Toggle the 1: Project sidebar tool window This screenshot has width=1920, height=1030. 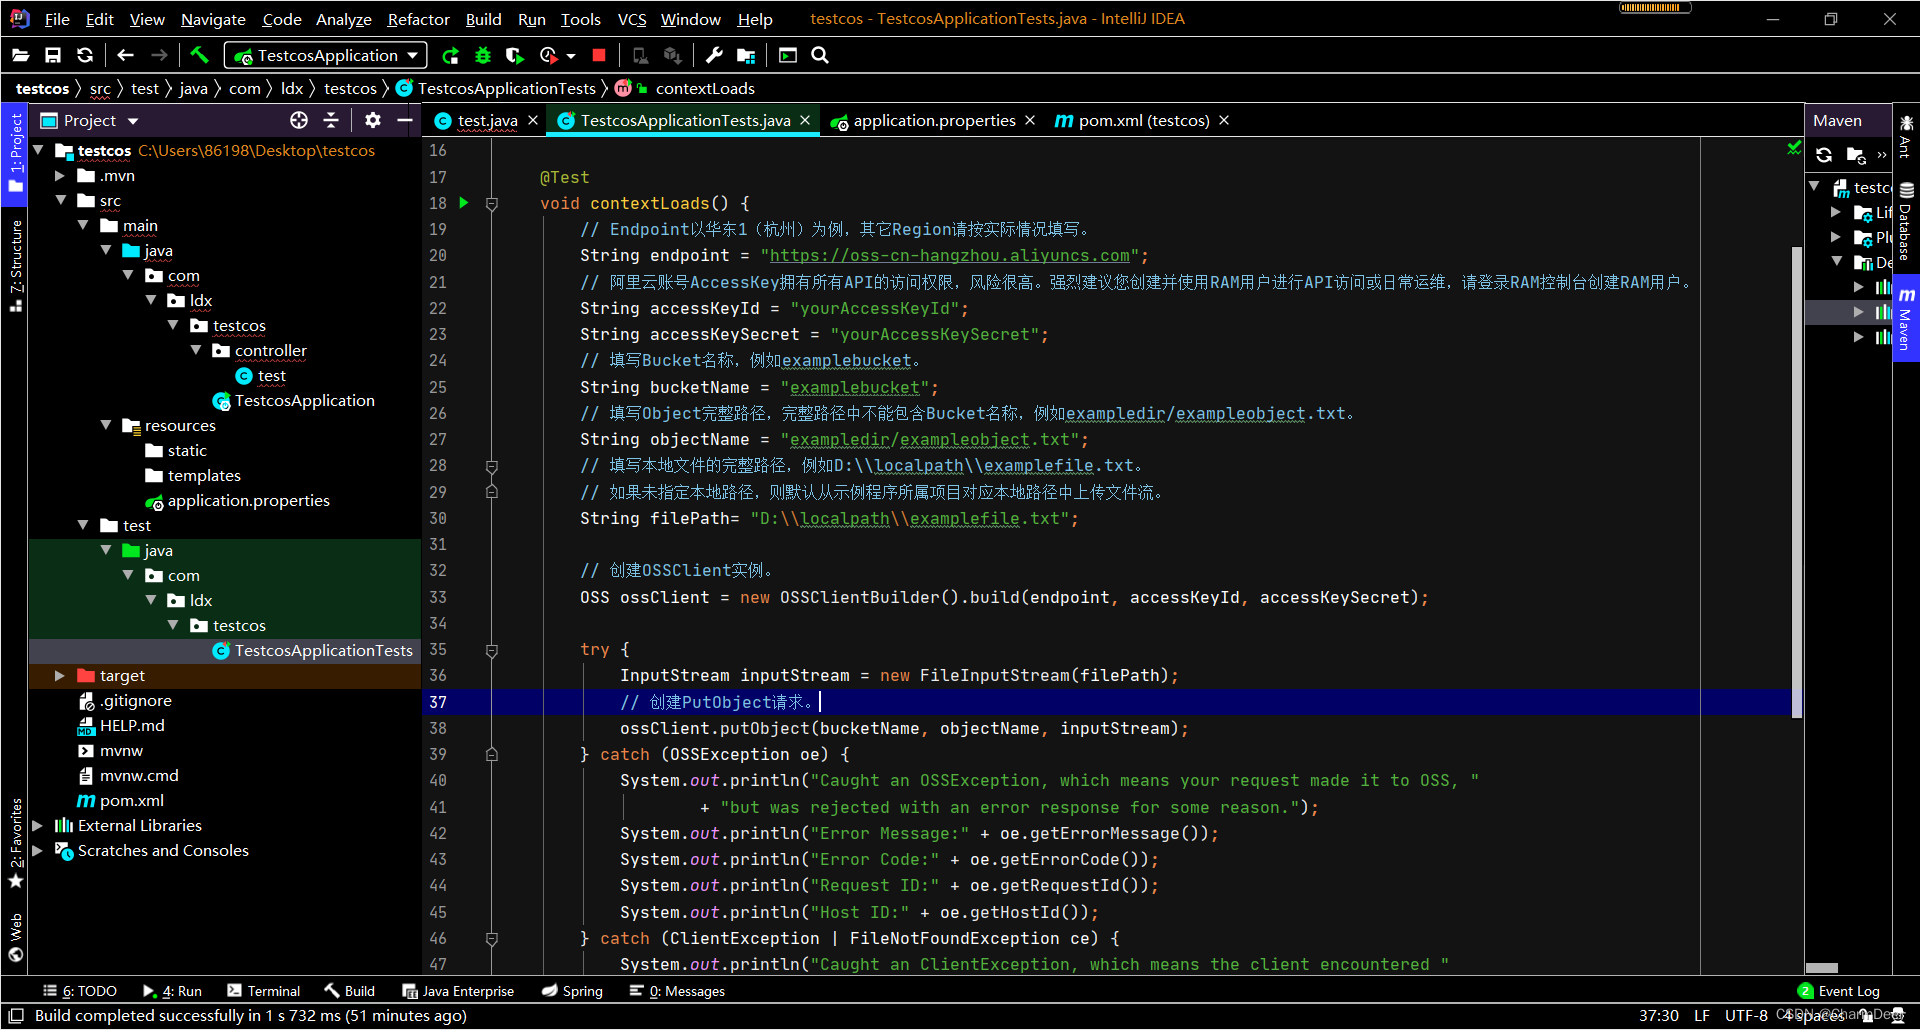15,153
